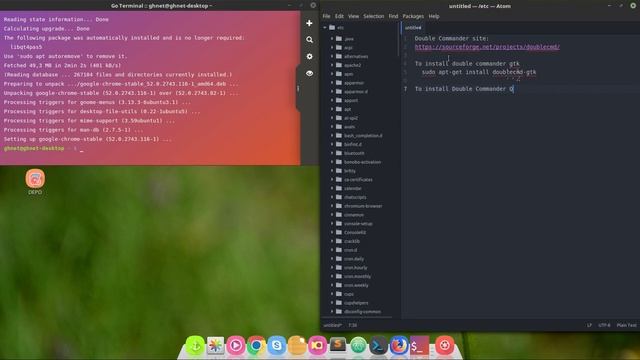Open the purple $_ terminal in dock
Viewport: 640px width, 360px height.
420,345
